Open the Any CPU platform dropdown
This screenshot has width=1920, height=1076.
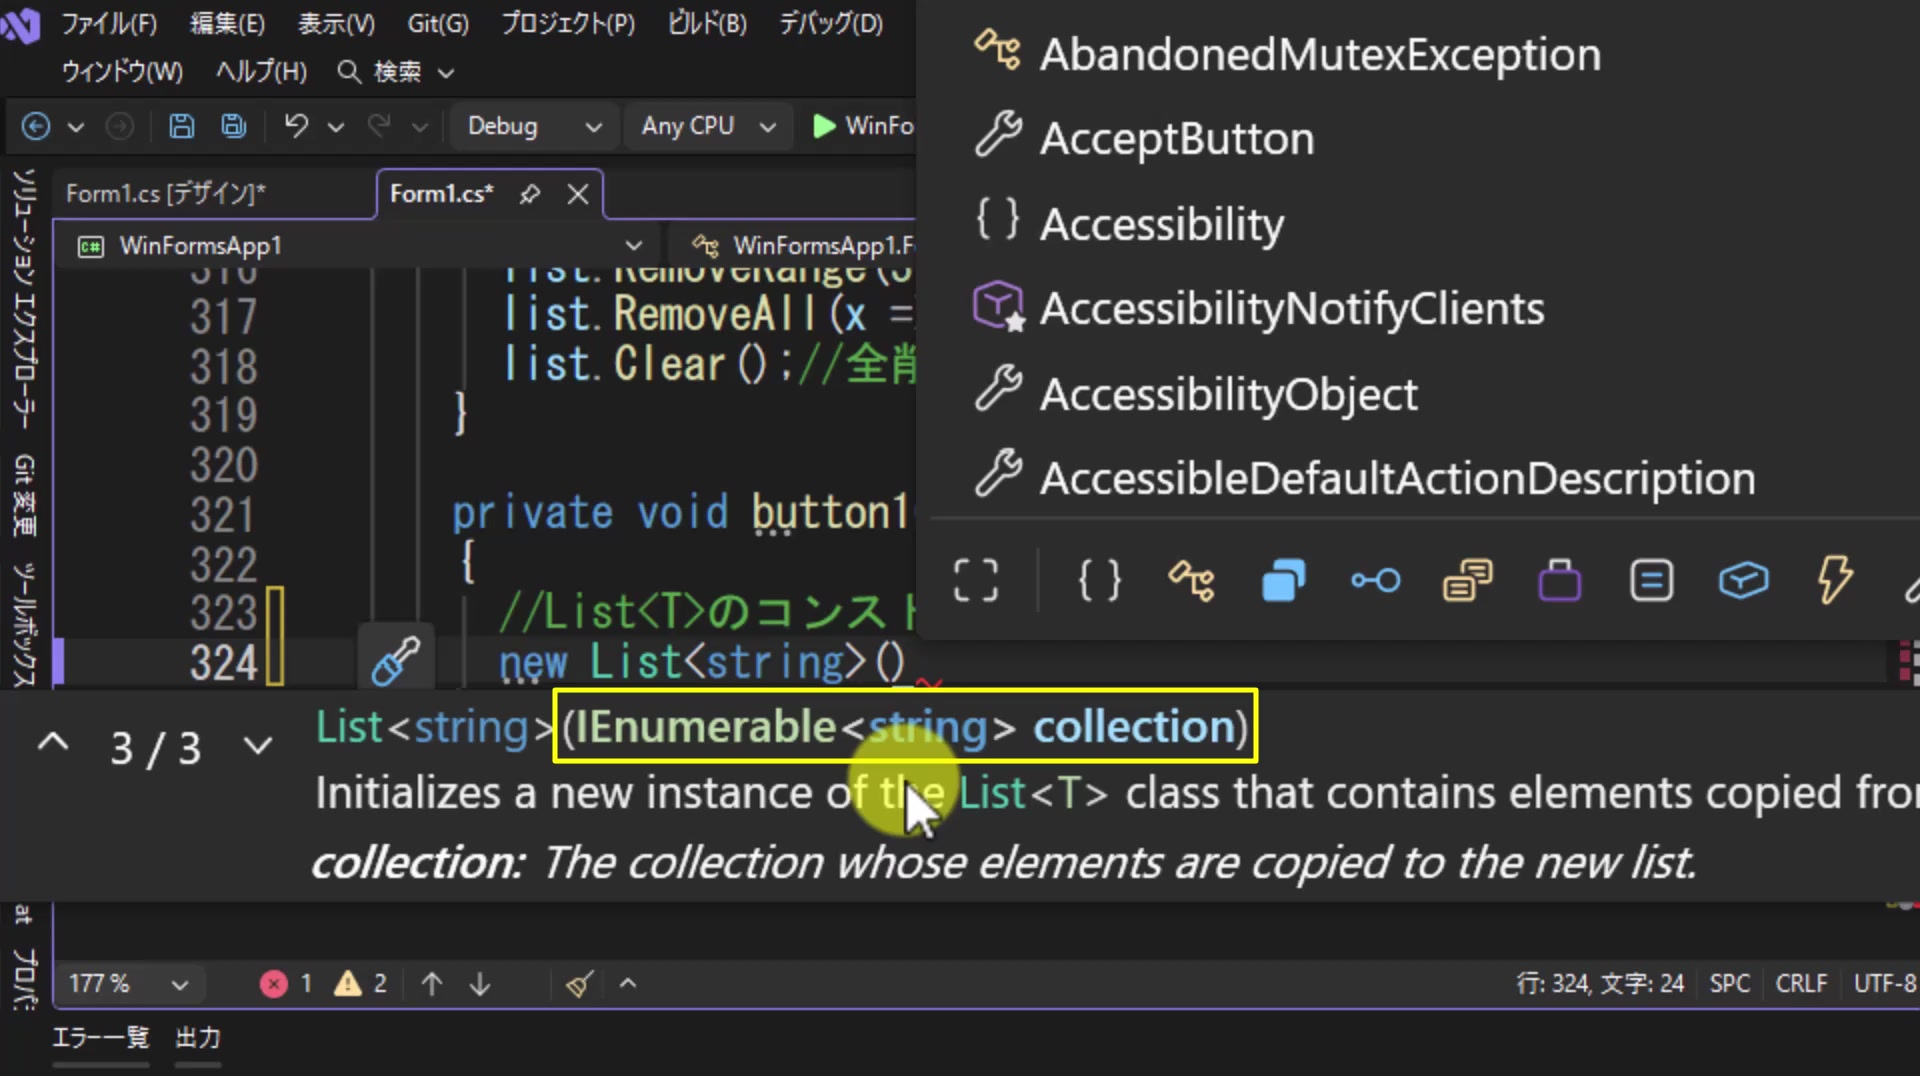pyautogui.click(x=708, y=126)
